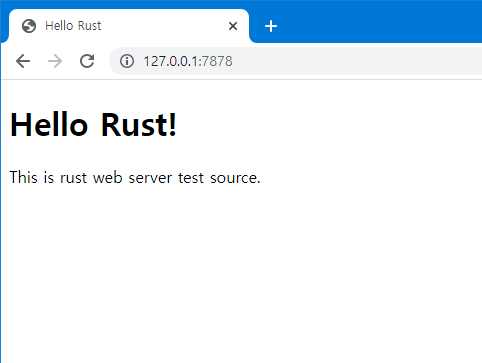
Task: View site information icon
Action: click(x=127, y=61)
